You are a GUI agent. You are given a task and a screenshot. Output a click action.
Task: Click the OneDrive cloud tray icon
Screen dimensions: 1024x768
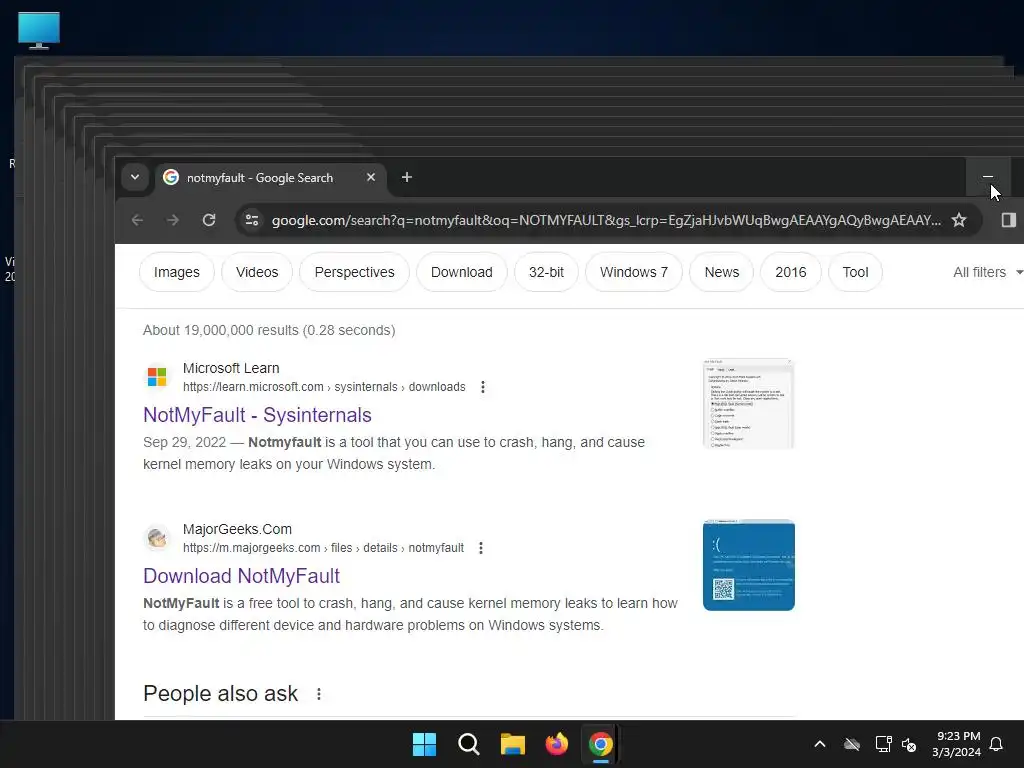(x=852, y=744)
